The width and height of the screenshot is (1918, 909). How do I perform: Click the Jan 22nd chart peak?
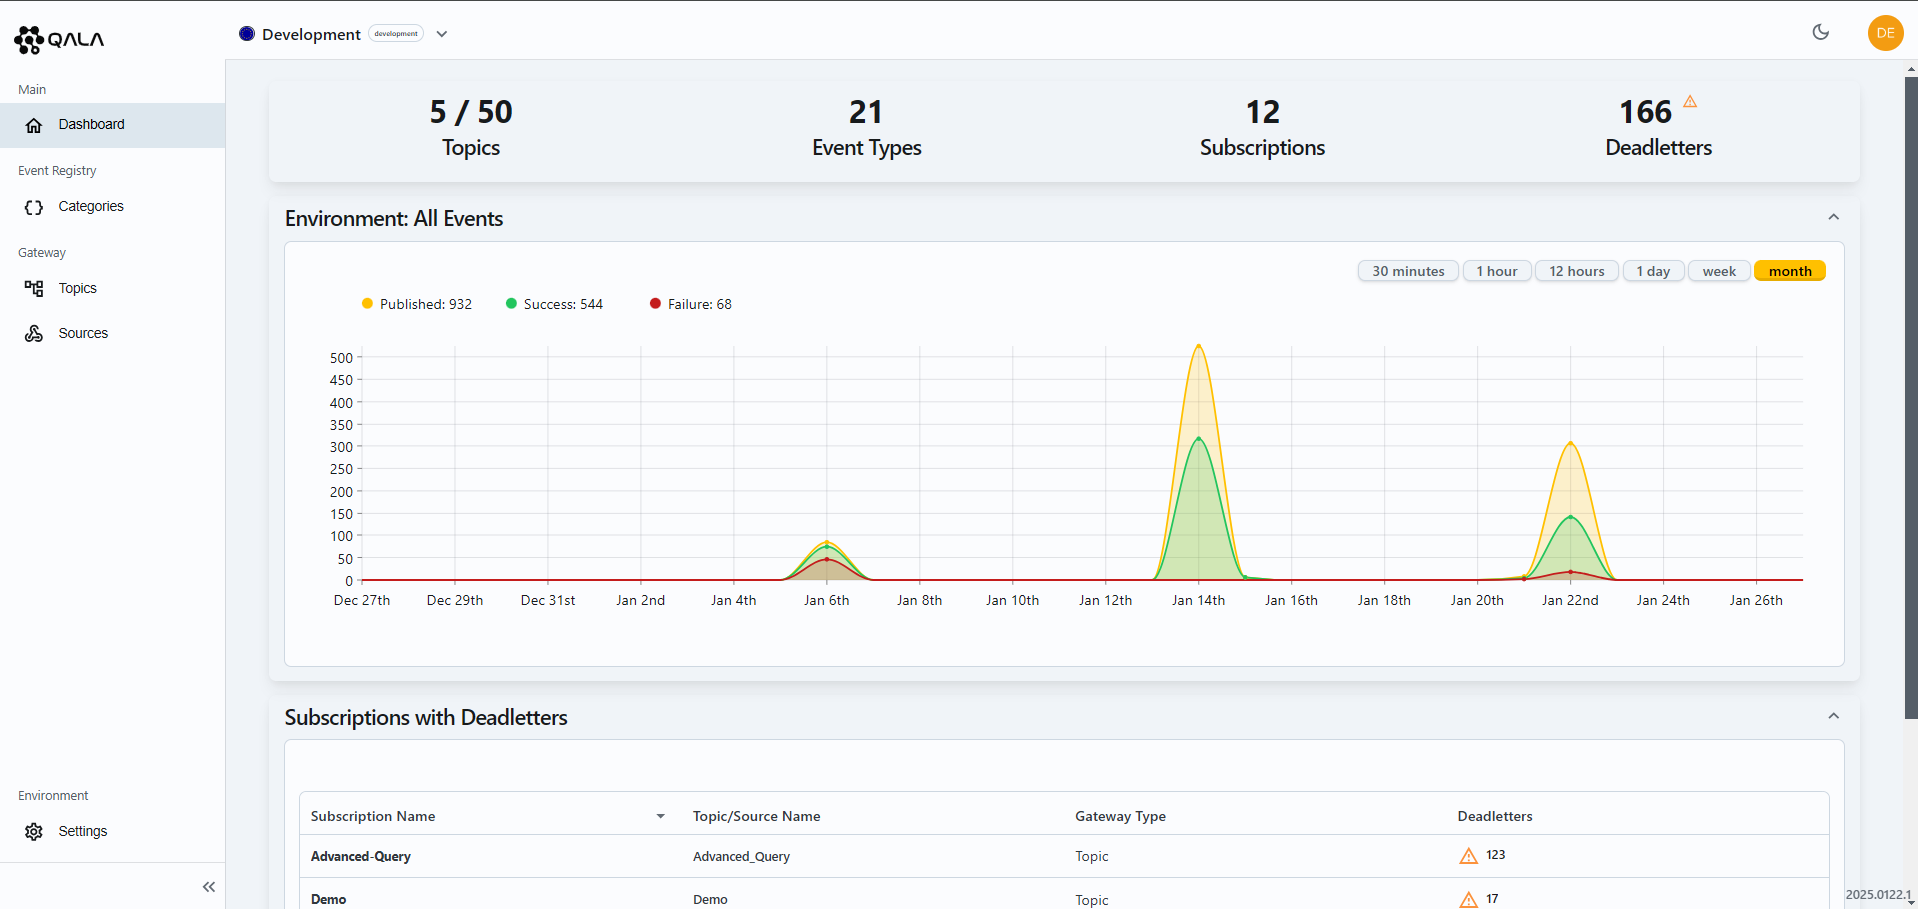coord(1570,443)
